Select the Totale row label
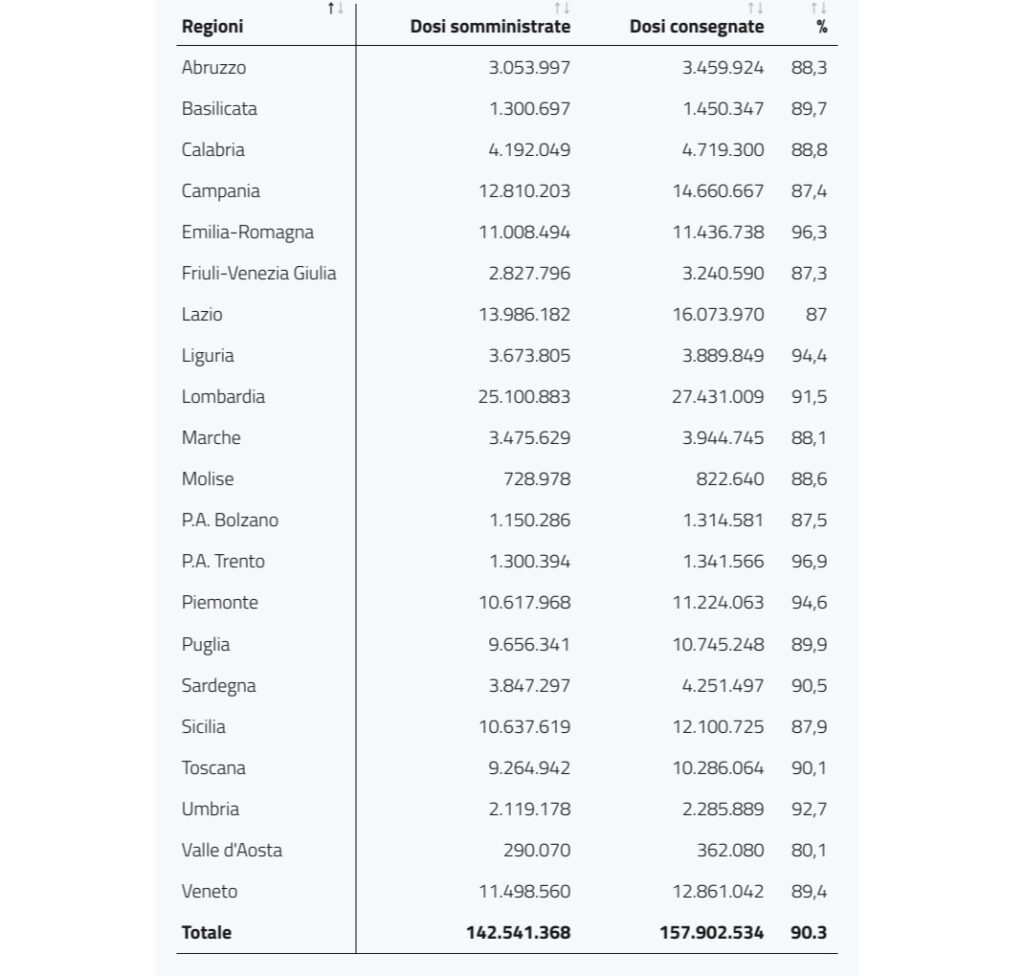 pos(206,933)
